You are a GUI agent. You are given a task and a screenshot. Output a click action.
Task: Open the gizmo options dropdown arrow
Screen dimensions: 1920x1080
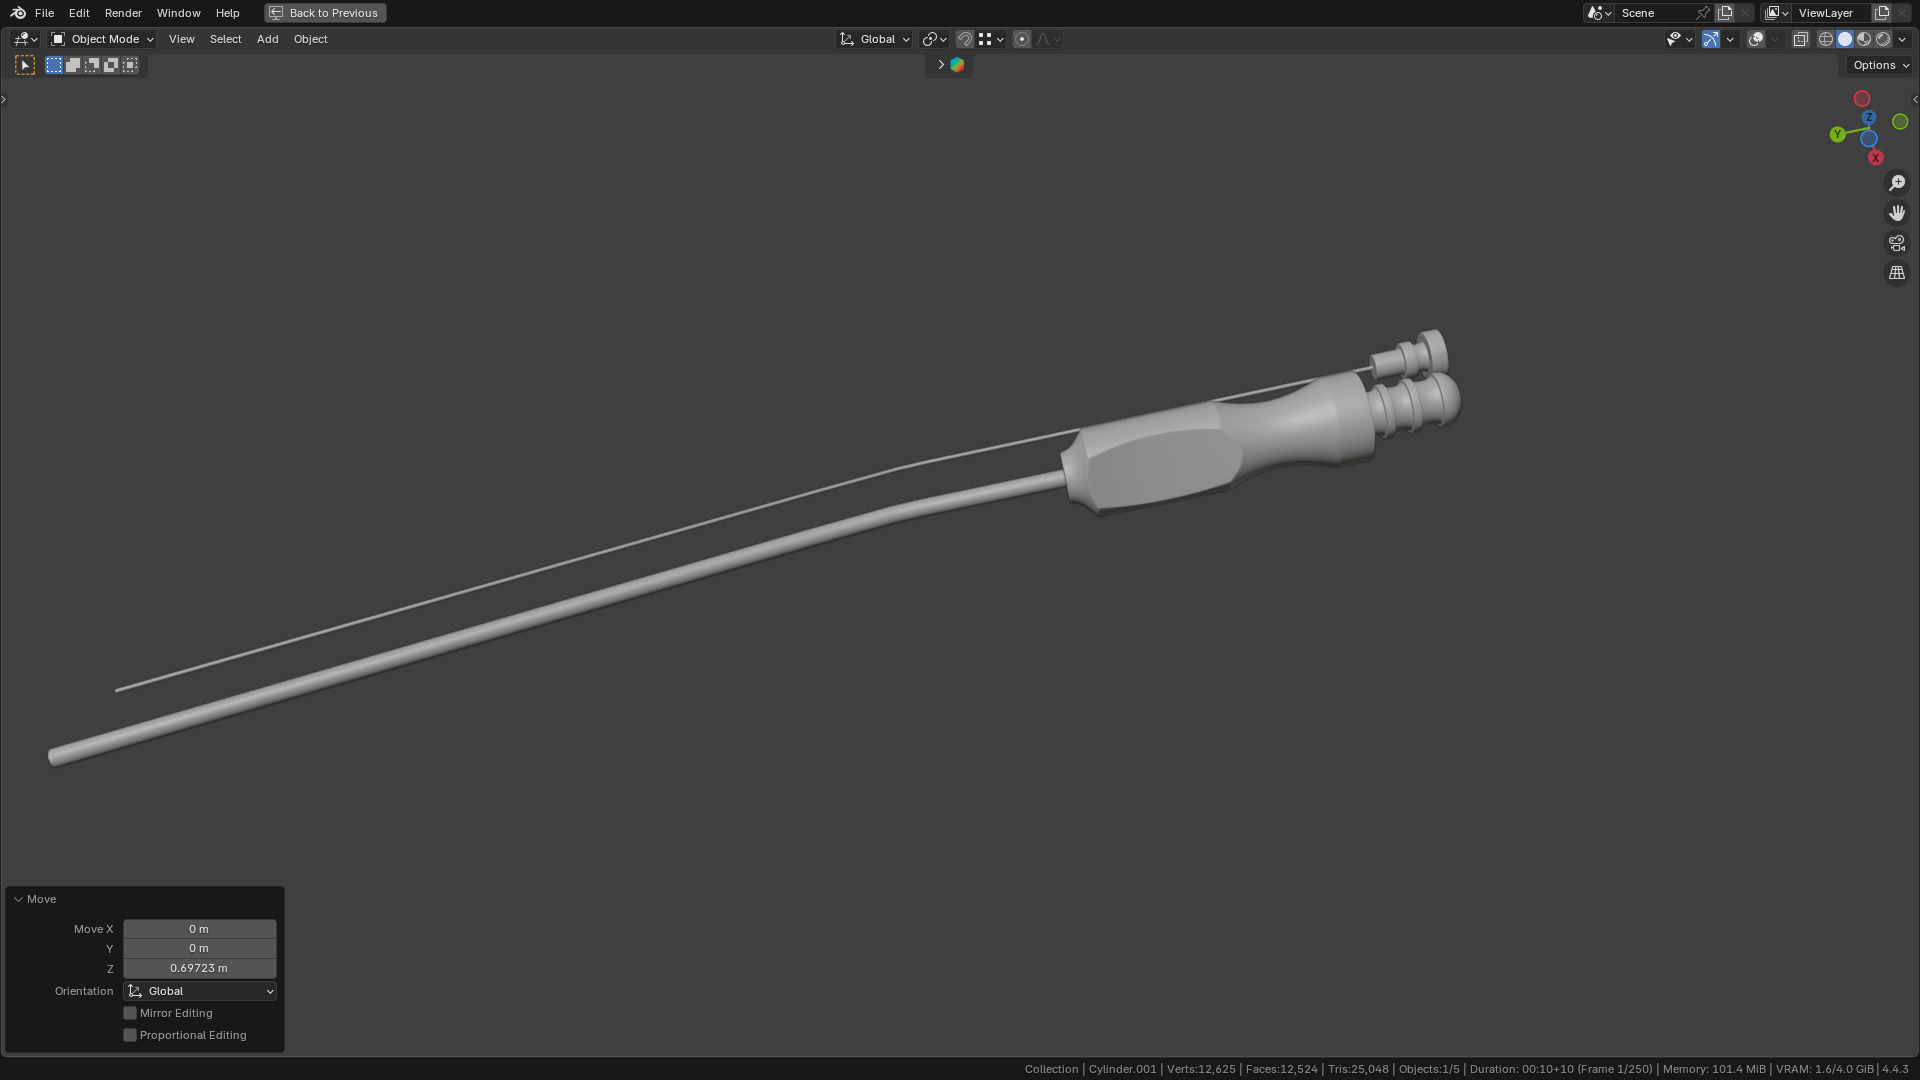(x=1730, y=39)
